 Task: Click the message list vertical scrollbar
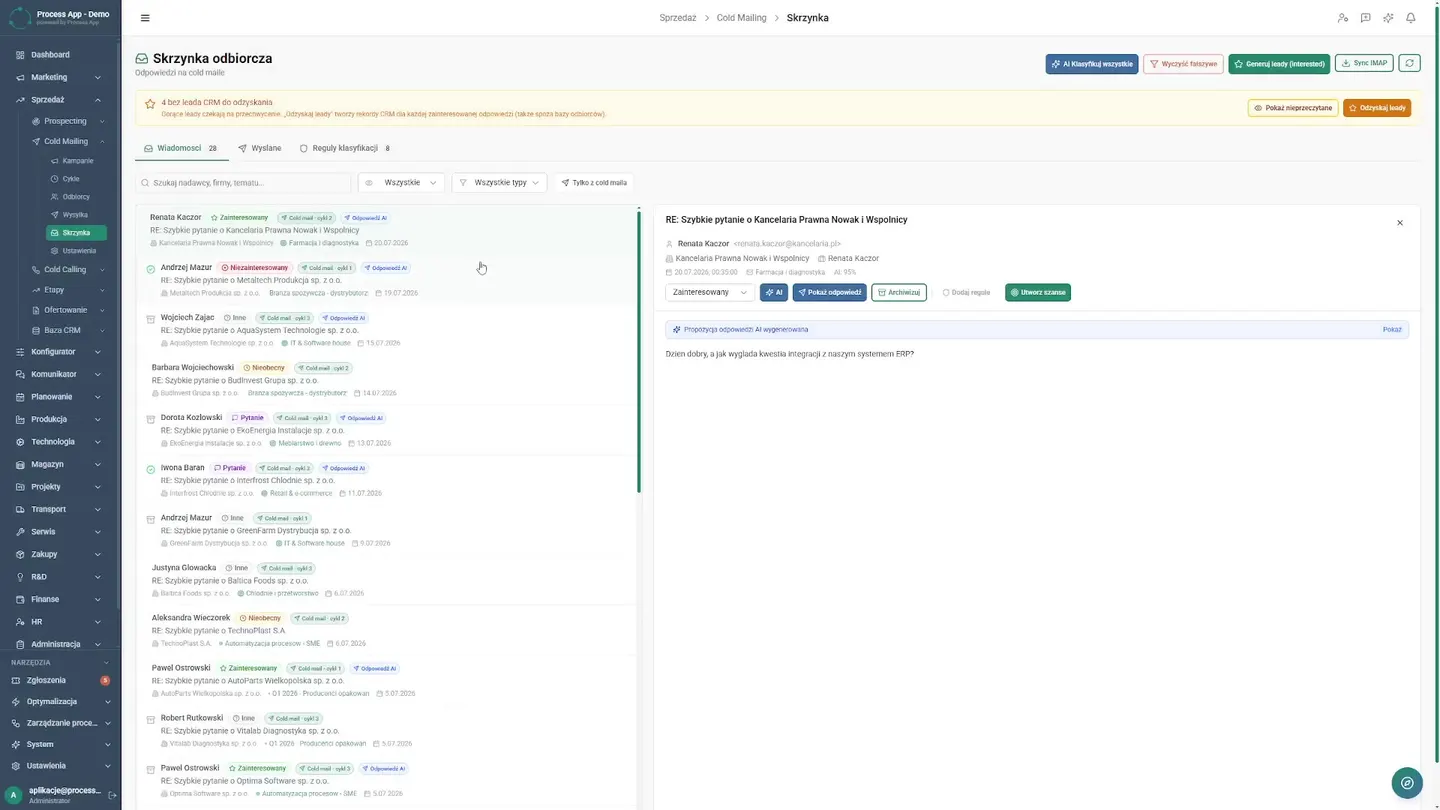click(x=639, y=350)
